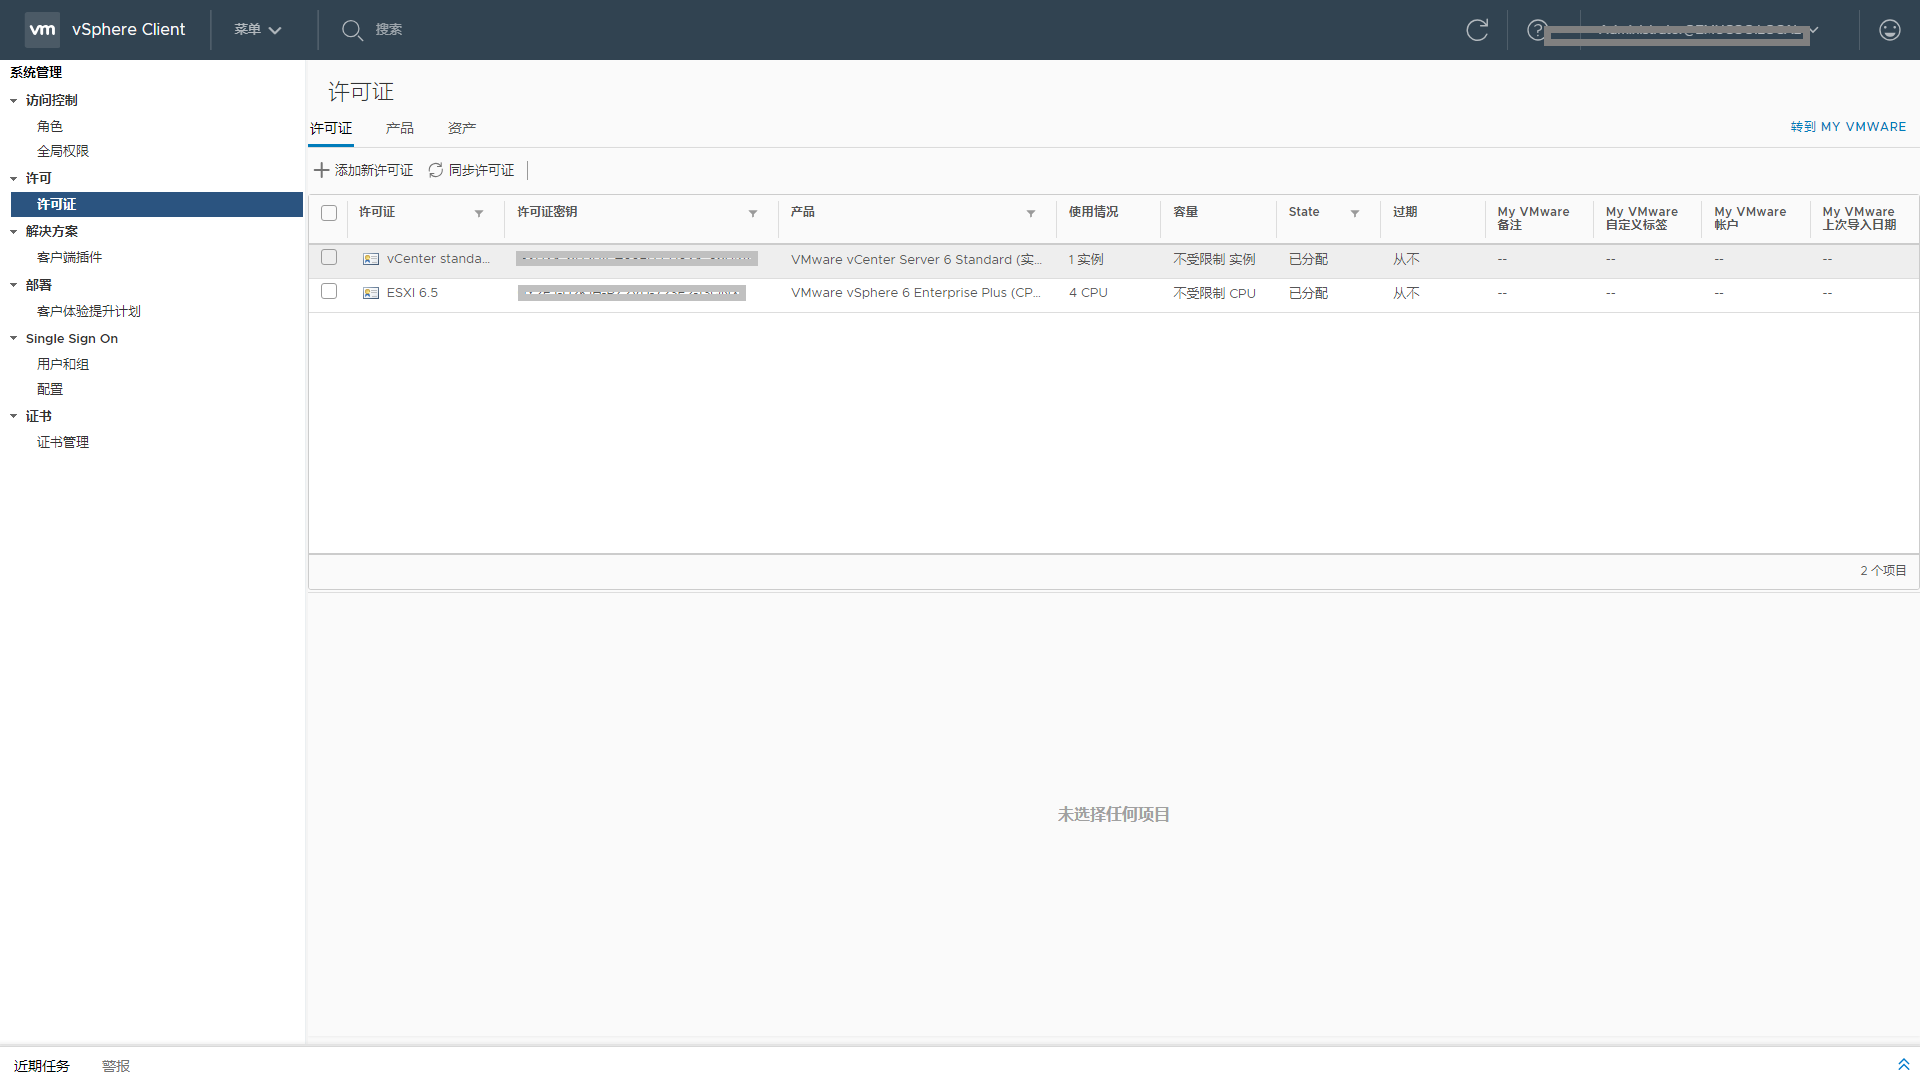This screenshot has height=1080, width=1920.
Task: Click VMware vCenter Server 6 Standard cell
Action: [x=916, y=260]
